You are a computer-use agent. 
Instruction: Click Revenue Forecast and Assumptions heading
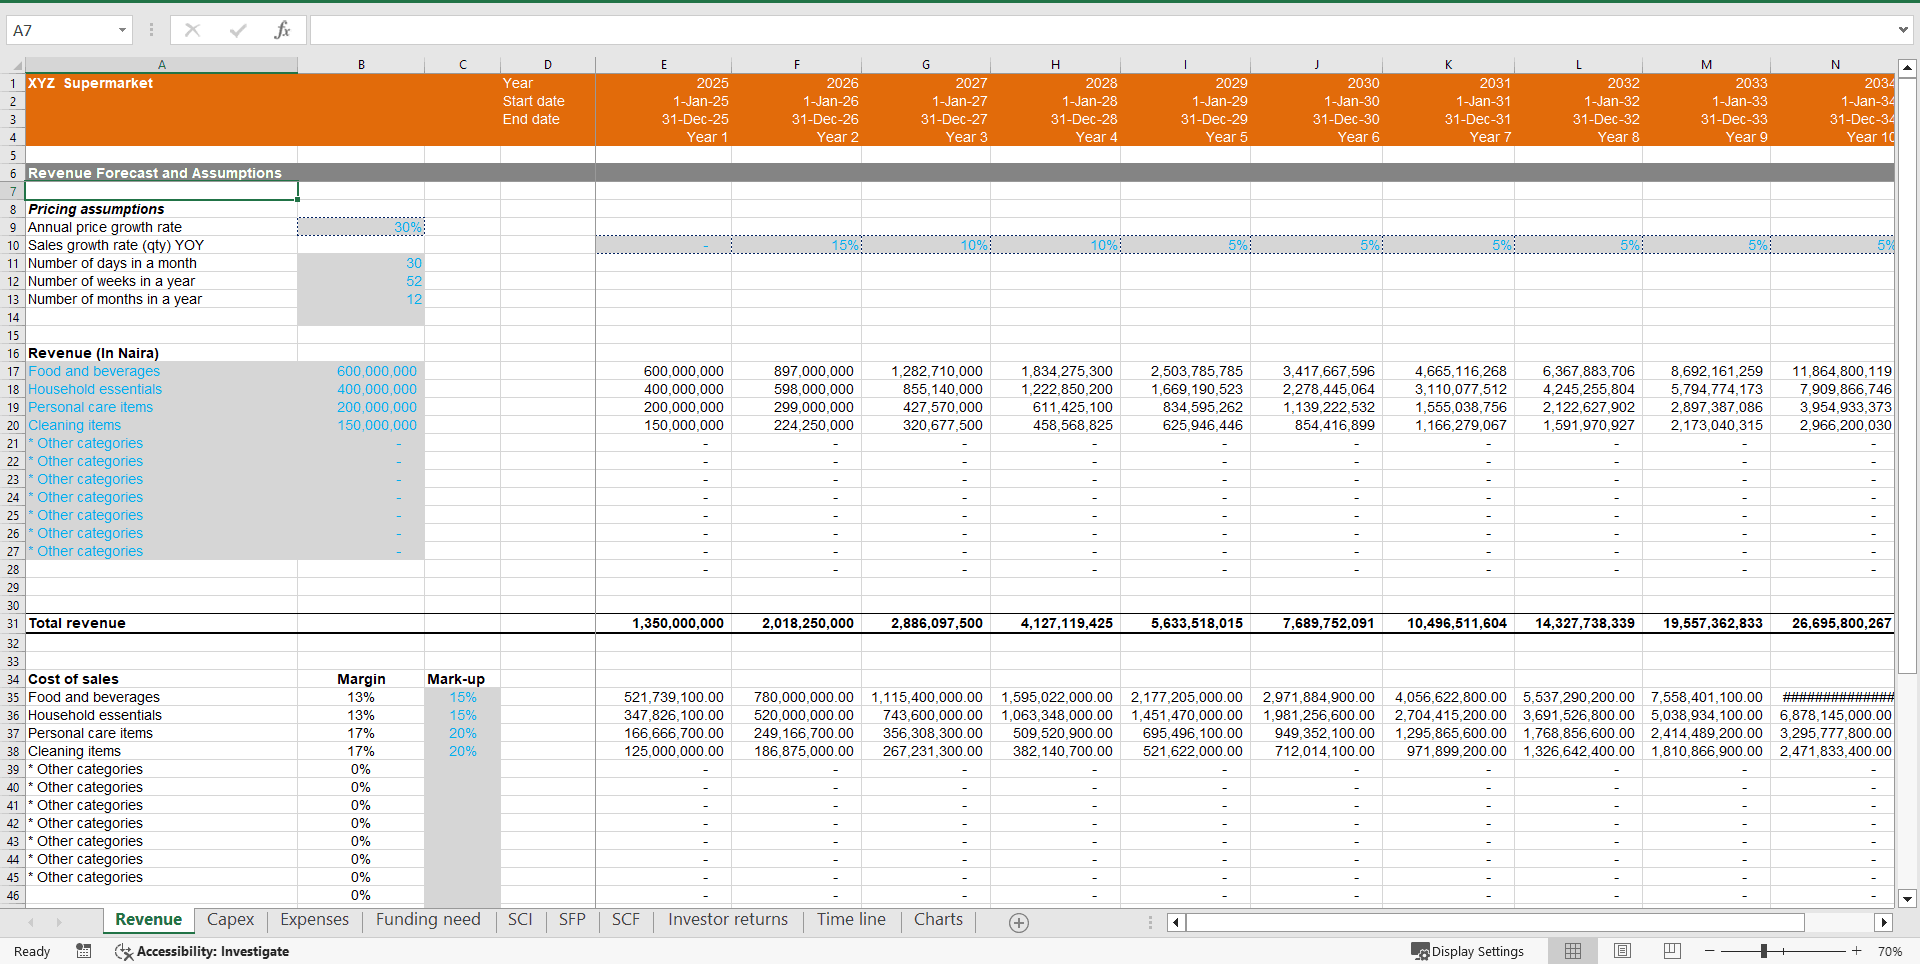point(155,173)
